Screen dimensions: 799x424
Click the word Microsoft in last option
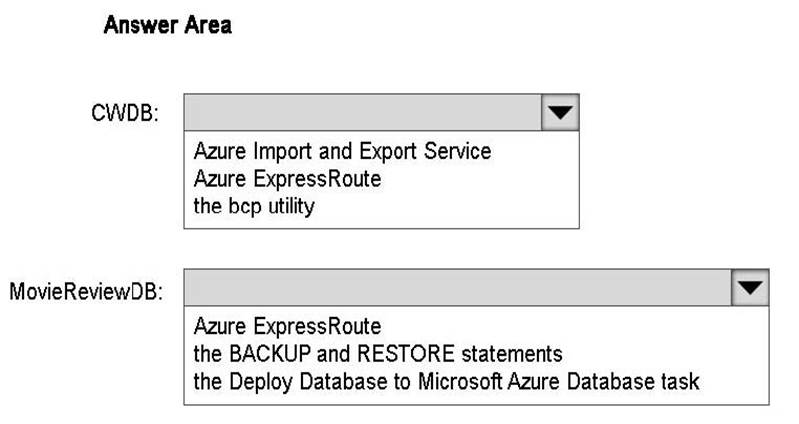[460, 381]
